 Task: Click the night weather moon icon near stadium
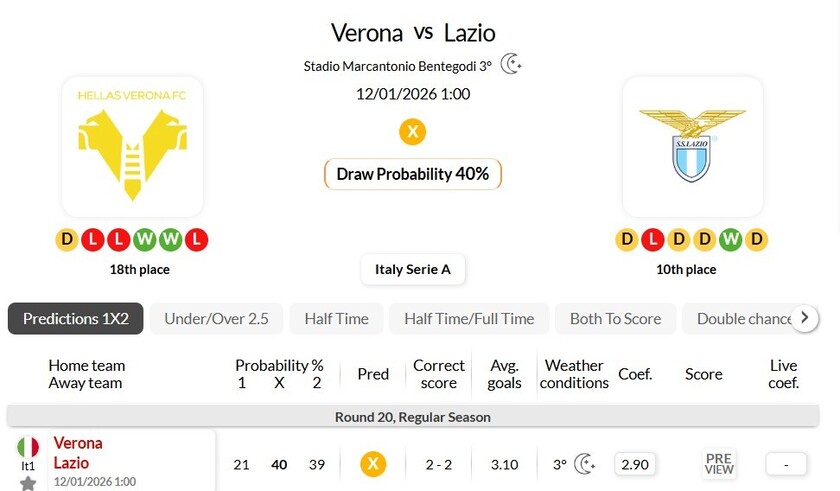511,65
